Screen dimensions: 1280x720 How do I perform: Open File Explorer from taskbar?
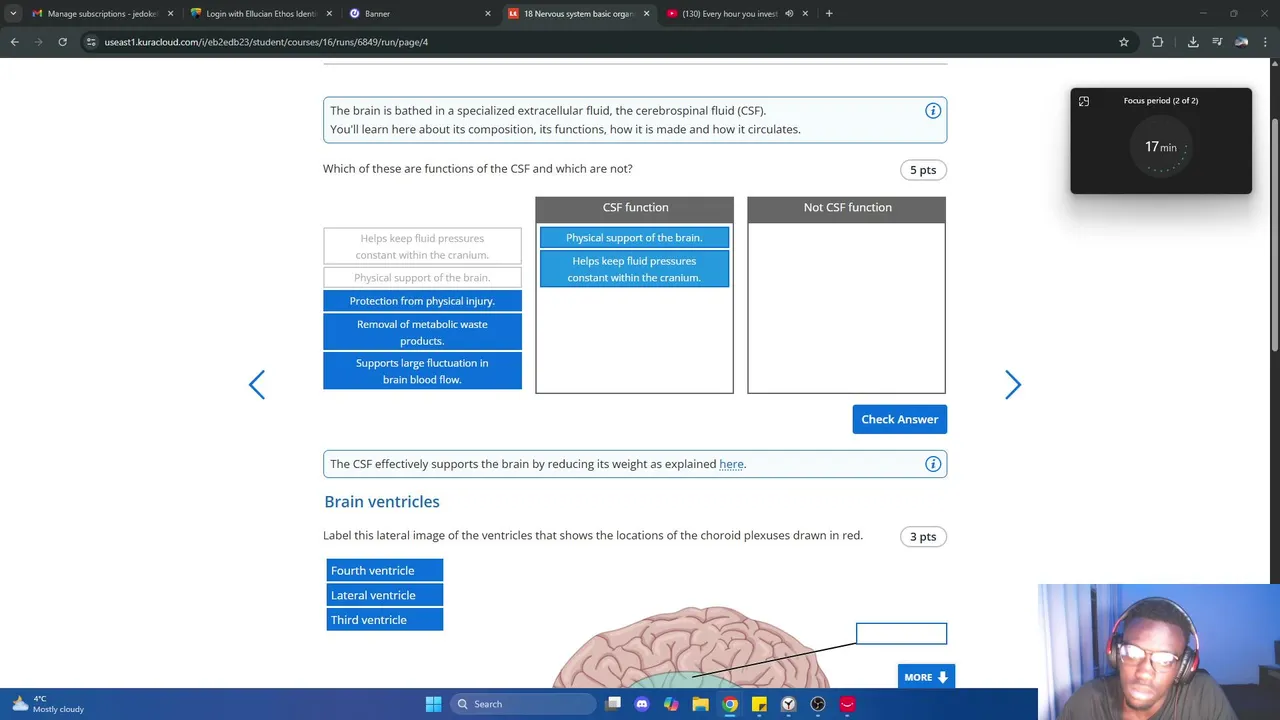700,704
